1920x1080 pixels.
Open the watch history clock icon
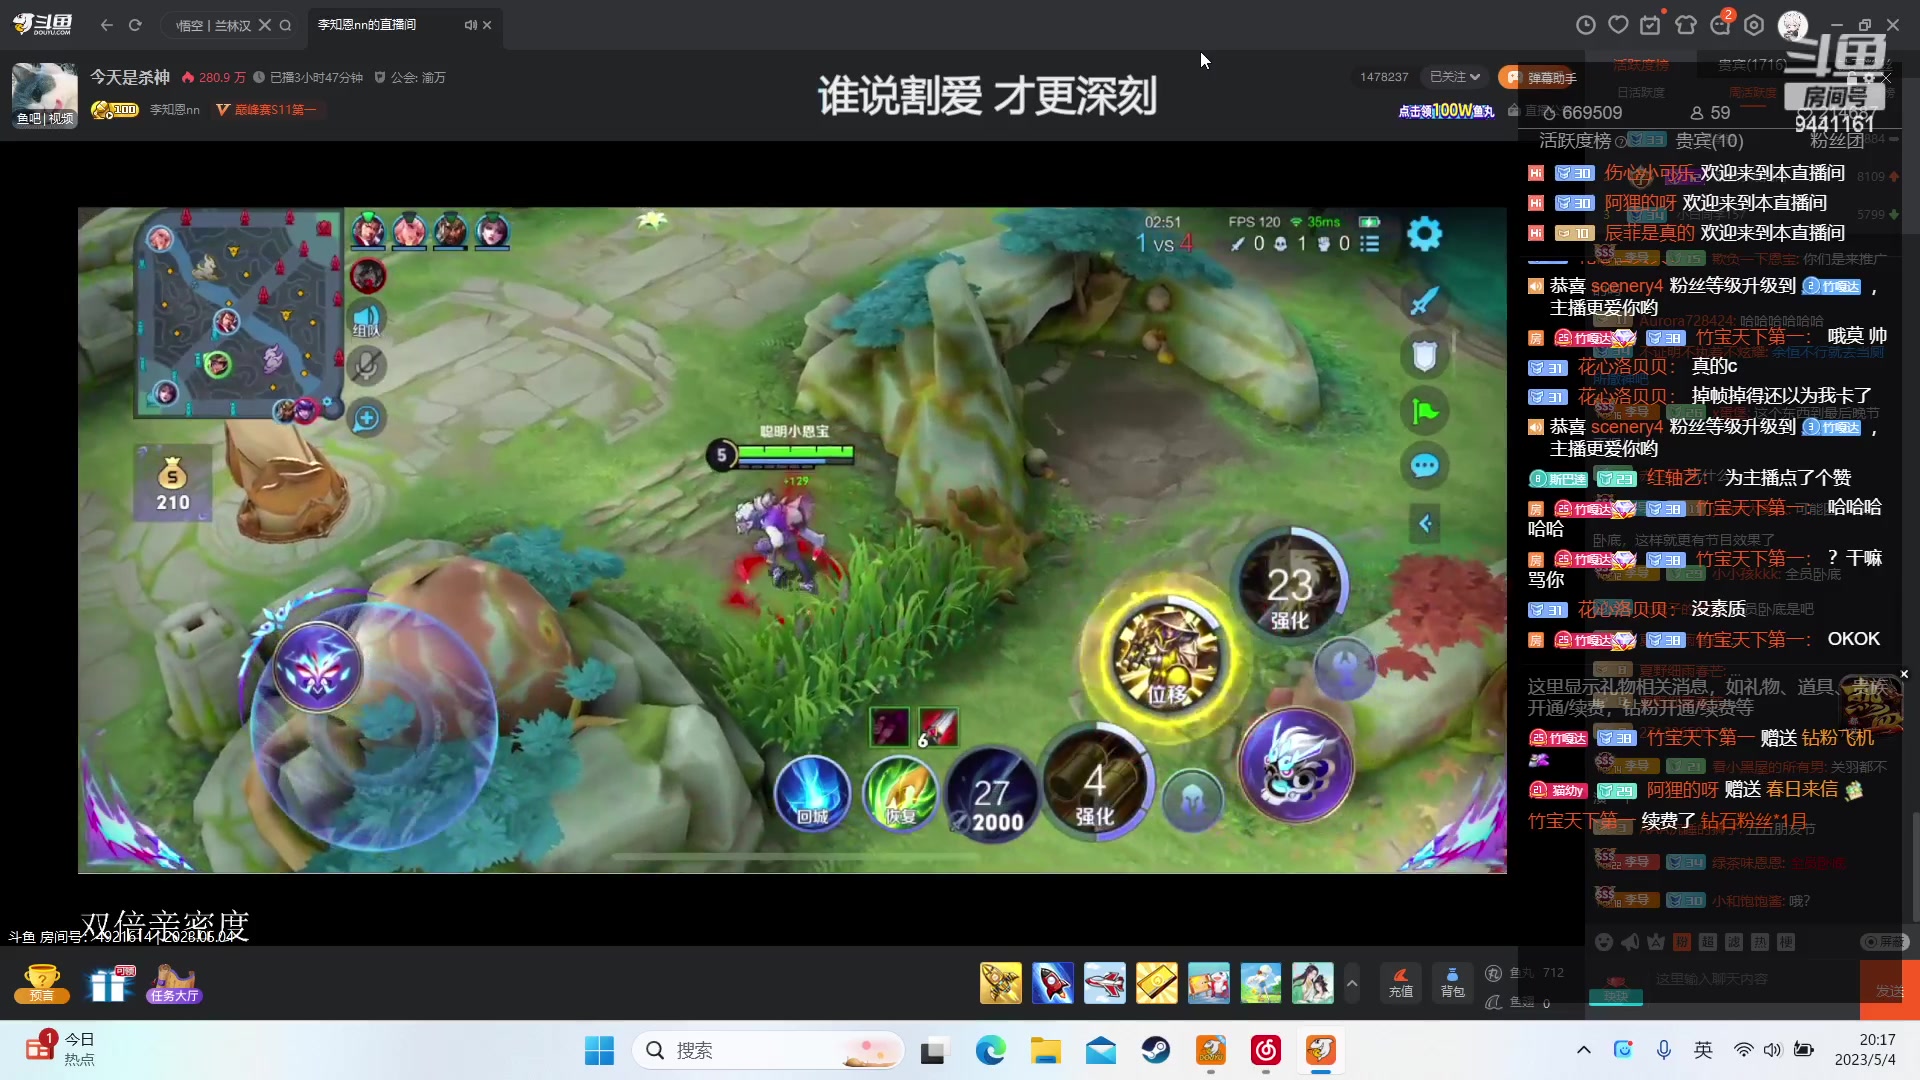click(1586, 25)
